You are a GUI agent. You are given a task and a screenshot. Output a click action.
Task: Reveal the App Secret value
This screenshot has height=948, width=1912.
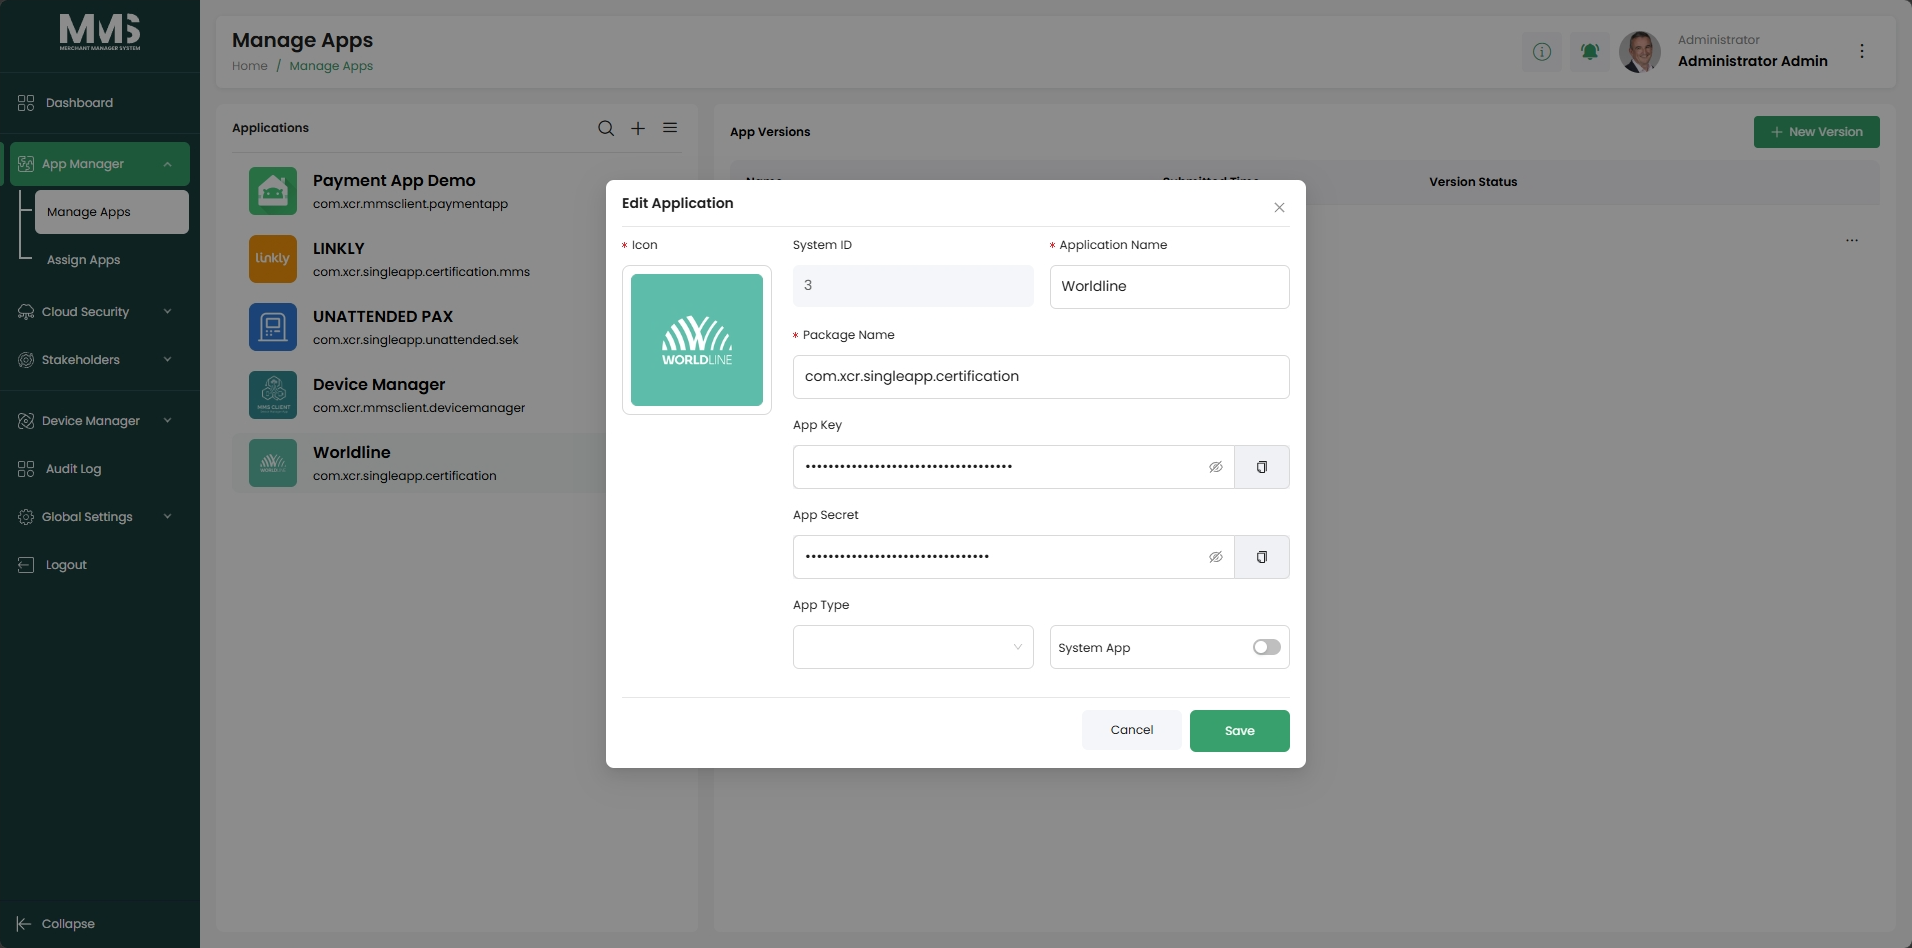point(1216,557)
